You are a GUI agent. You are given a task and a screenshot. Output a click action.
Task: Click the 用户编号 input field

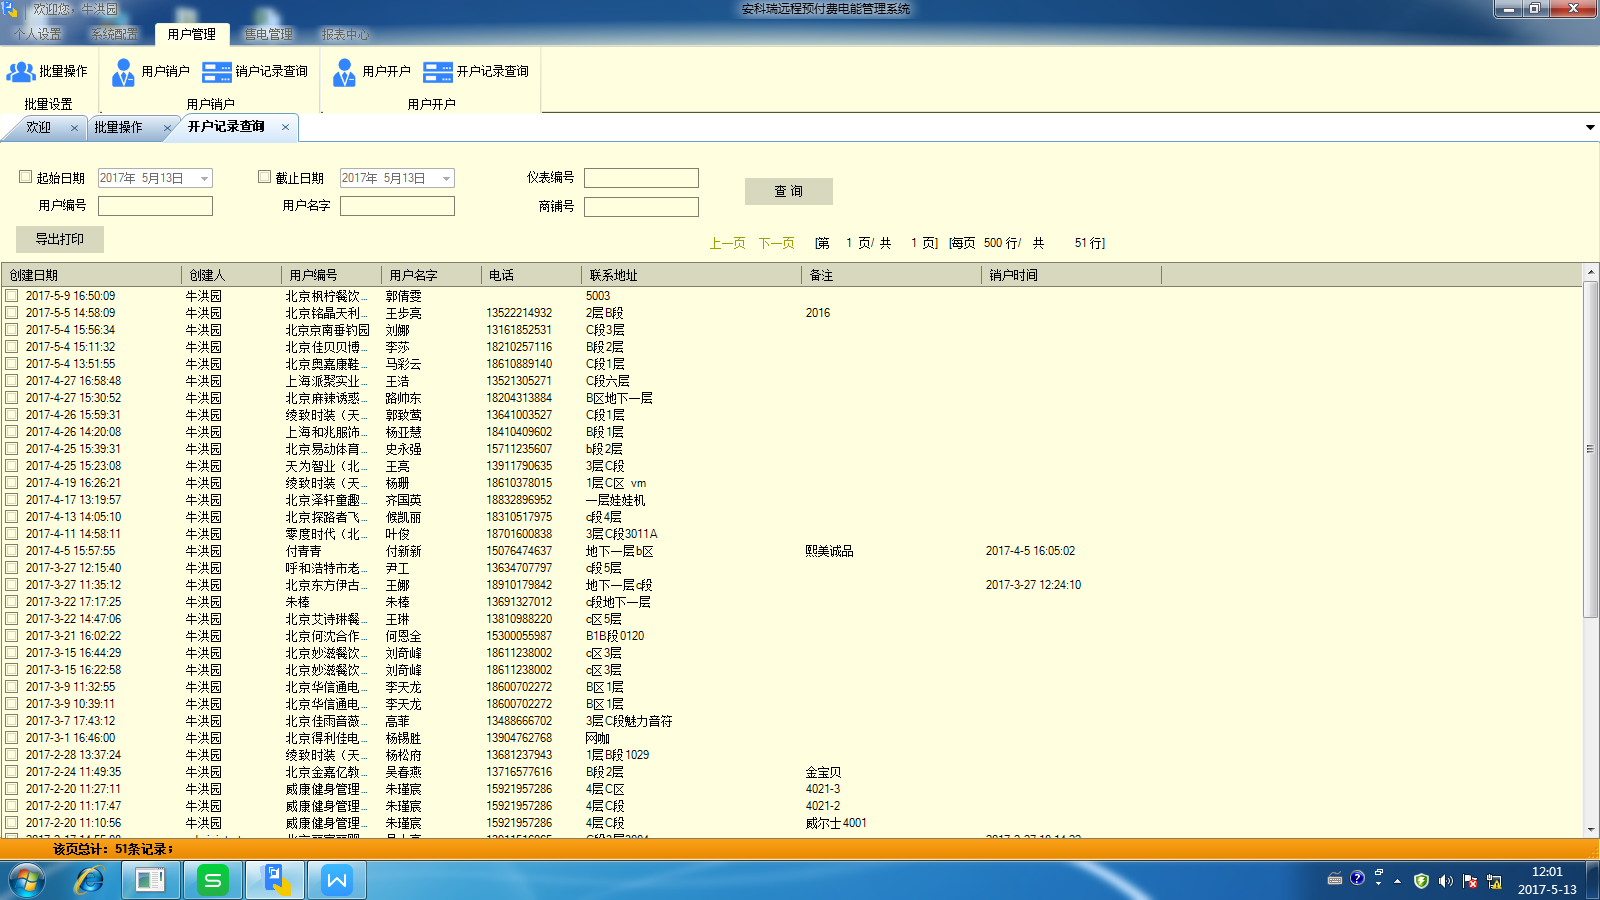(155, 206)
